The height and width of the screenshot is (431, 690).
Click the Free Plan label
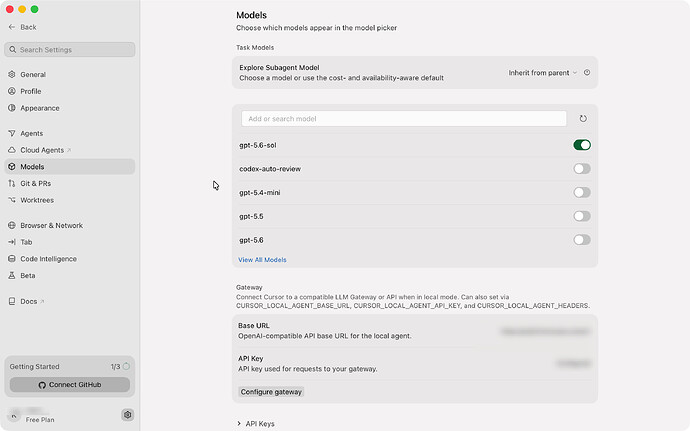(40, 420)
